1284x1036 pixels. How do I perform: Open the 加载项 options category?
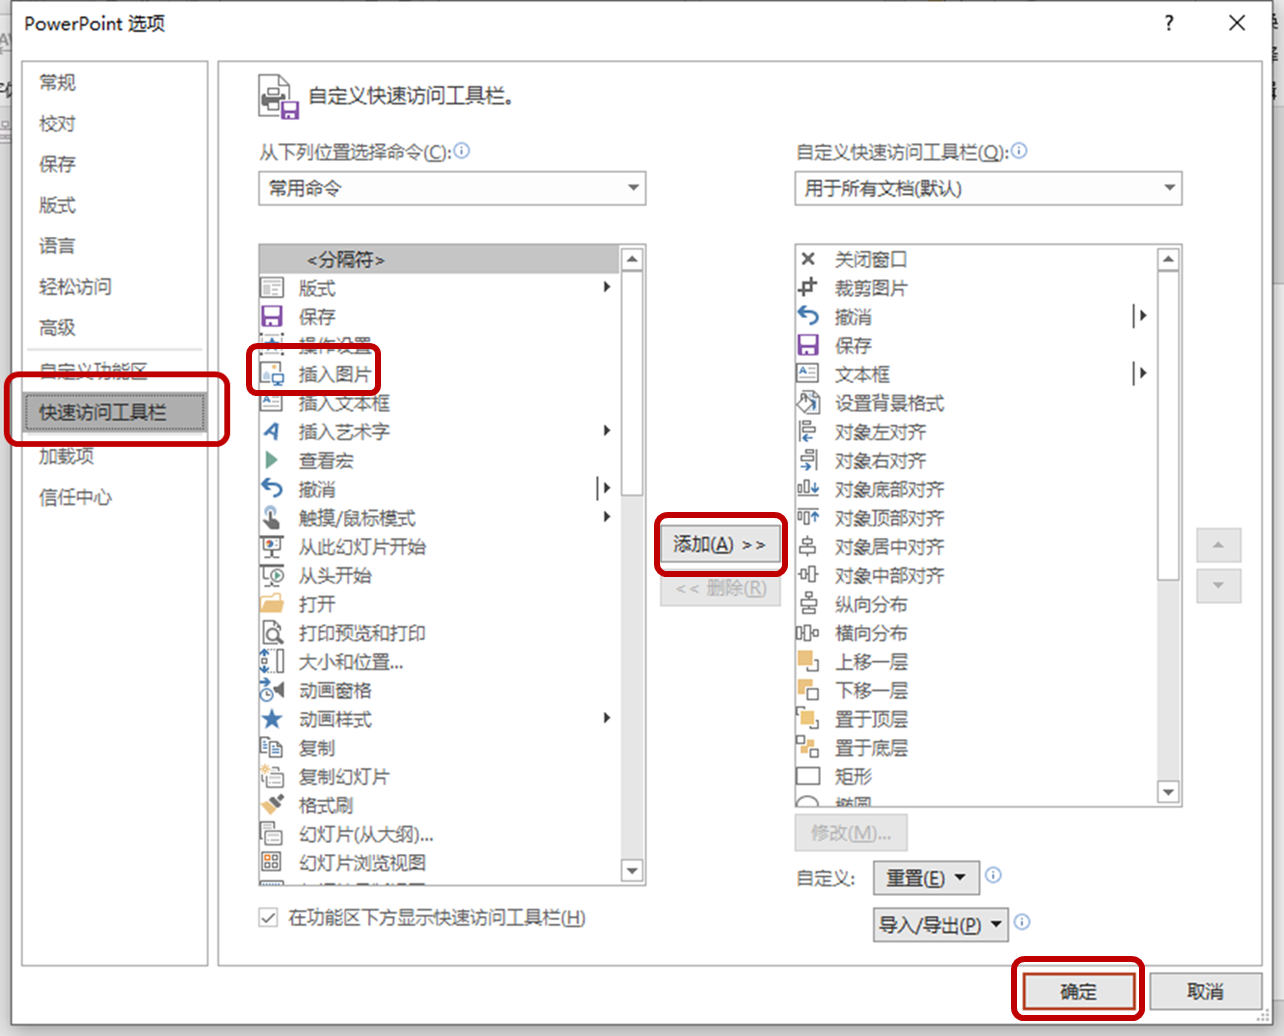click(66, 456)
